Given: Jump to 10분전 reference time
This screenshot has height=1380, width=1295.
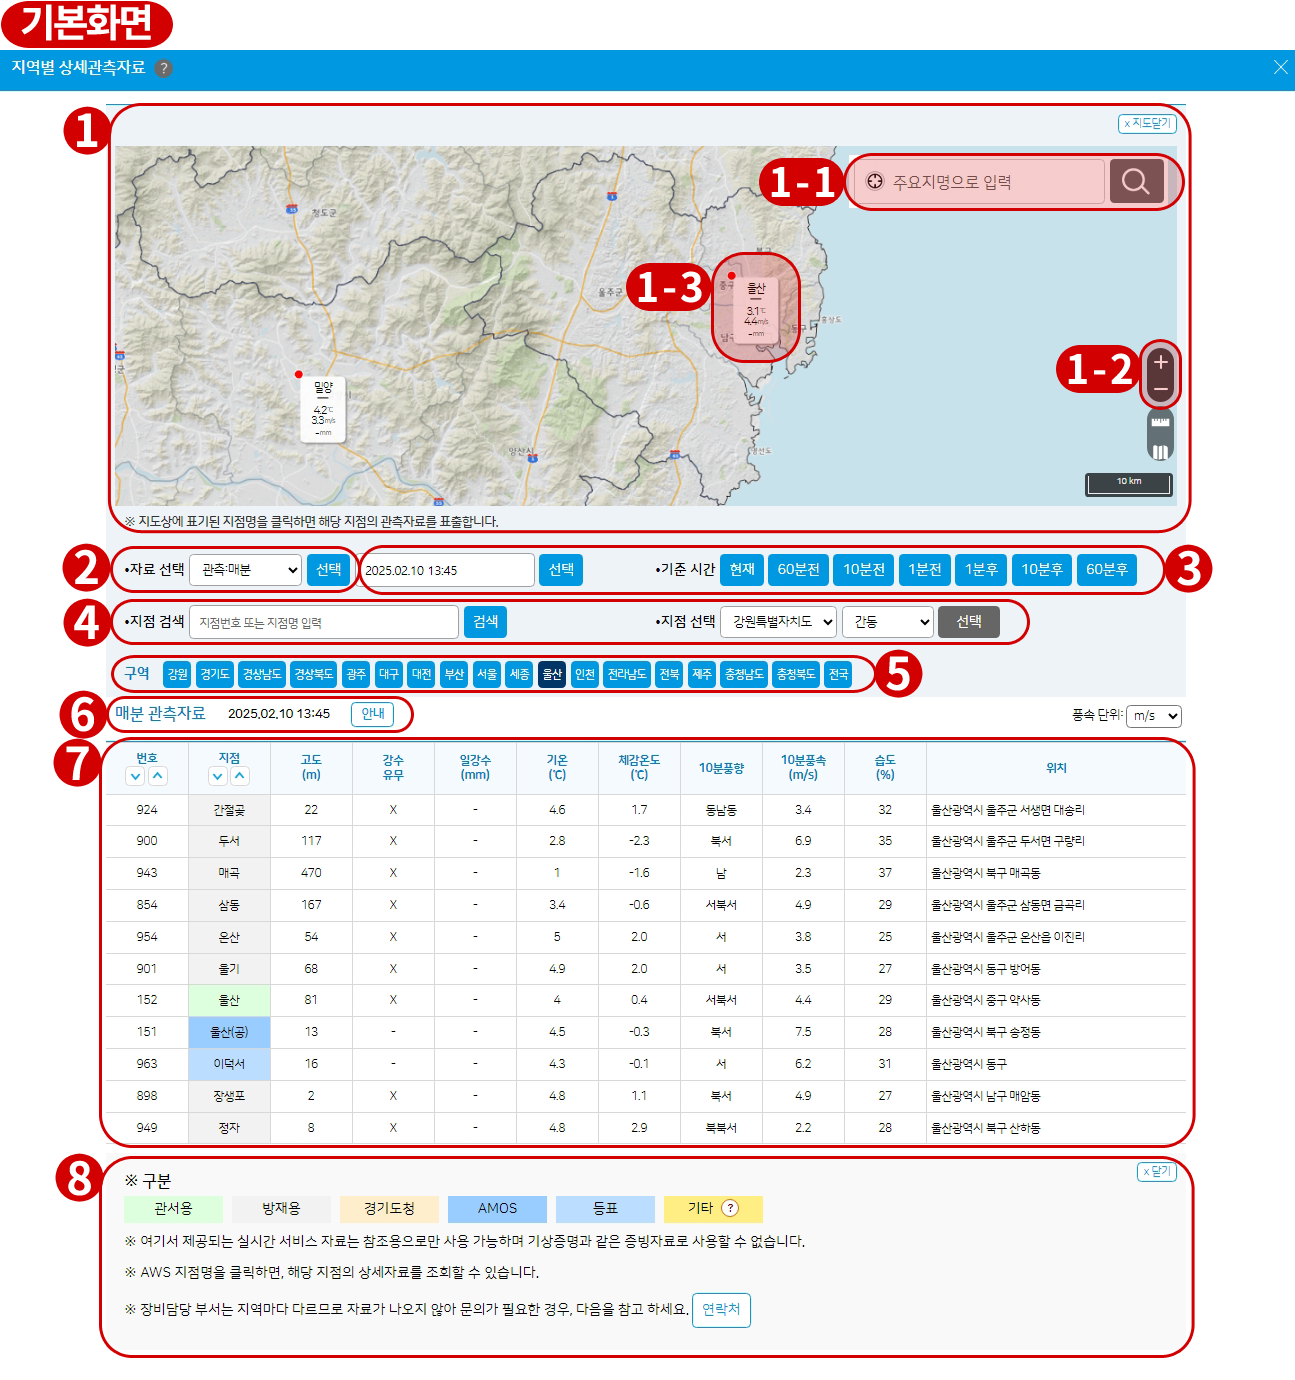Looking at the screenshot, I should 864,570.
